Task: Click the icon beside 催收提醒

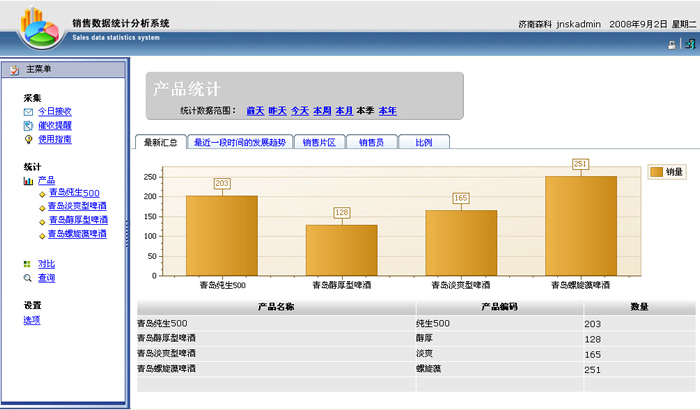Action: tap(28, 126)
